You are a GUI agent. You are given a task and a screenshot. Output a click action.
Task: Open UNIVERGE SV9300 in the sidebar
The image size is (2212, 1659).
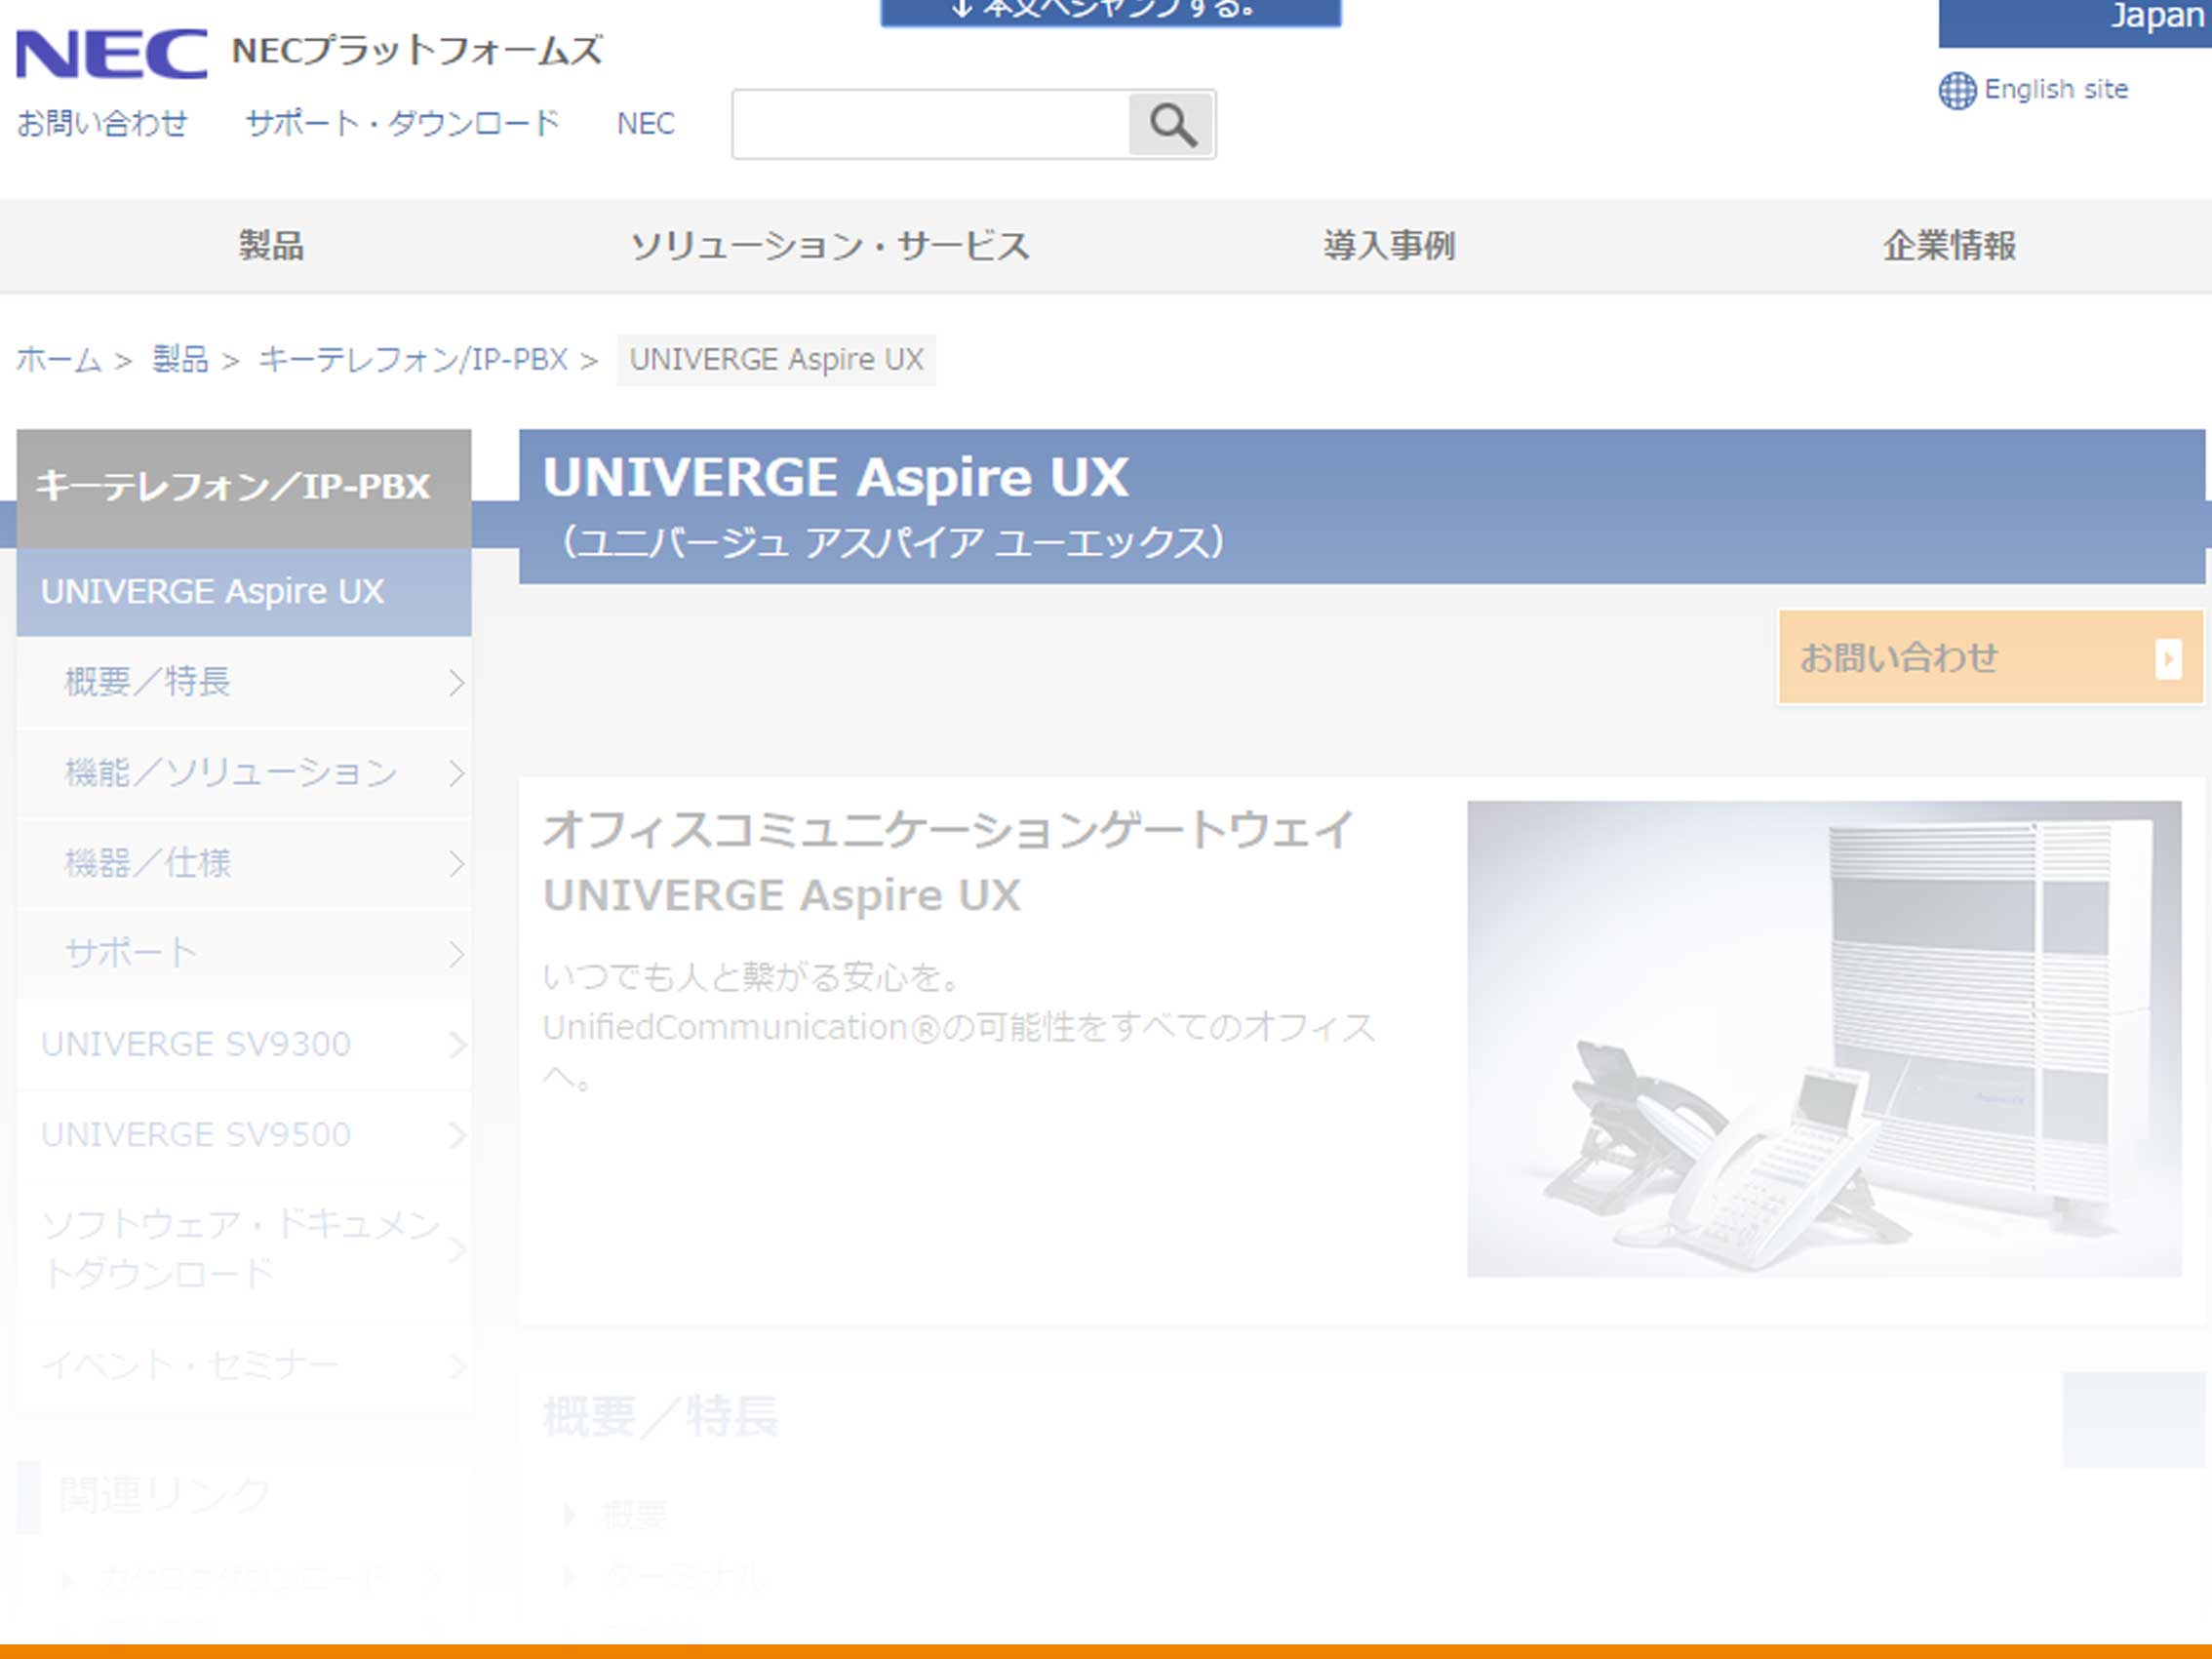click(x=244, y=1045)
